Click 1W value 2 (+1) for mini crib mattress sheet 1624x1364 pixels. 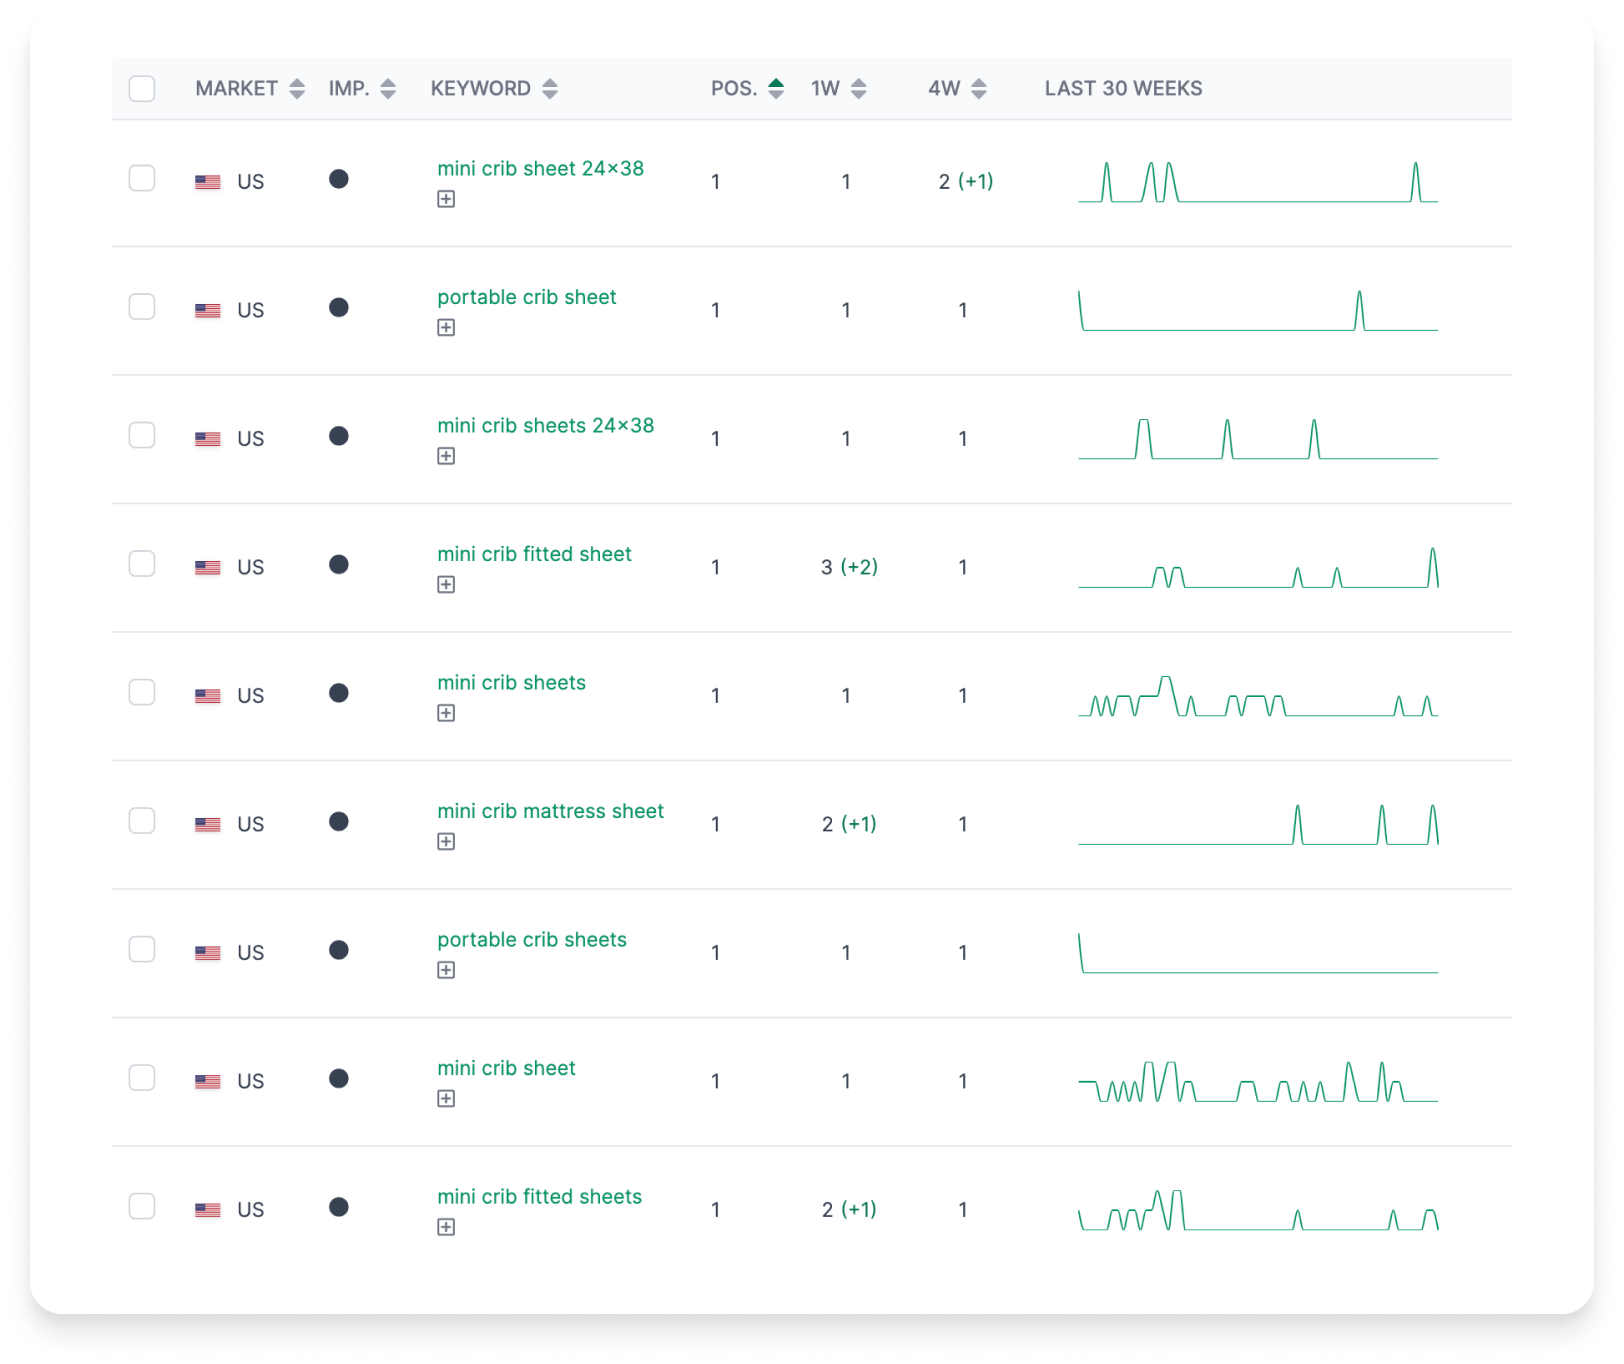849,824
